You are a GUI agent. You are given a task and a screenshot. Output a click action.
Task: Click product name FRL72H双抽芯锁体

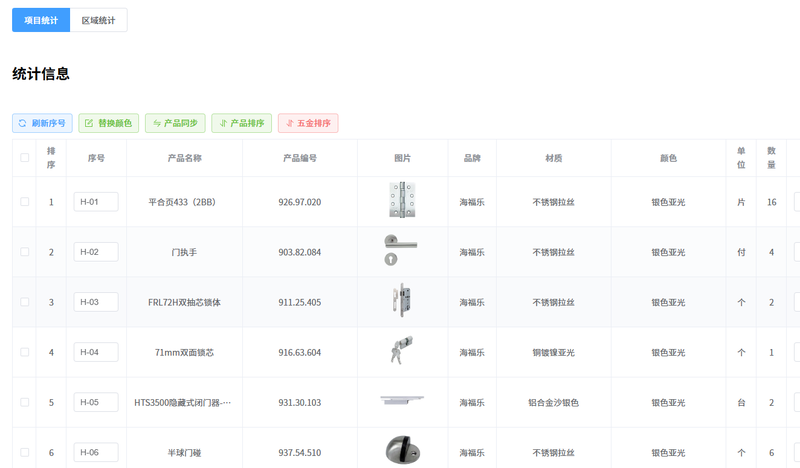coord(184,302)
